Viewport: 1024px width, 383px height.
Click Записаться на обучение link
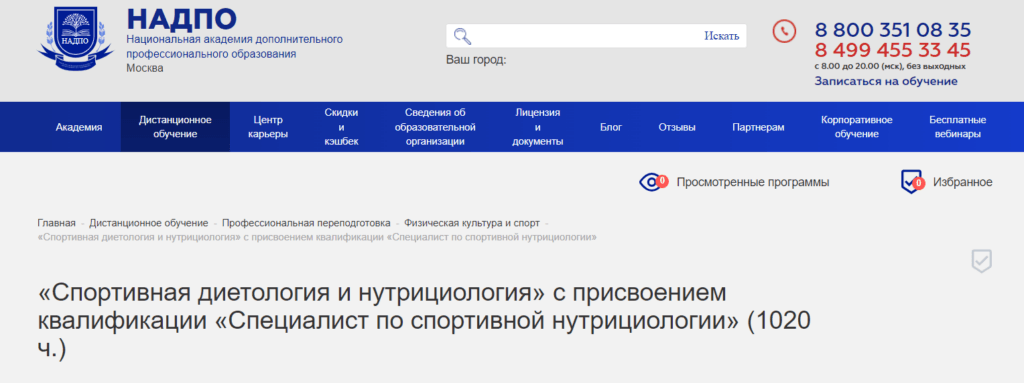pos(886,81)
